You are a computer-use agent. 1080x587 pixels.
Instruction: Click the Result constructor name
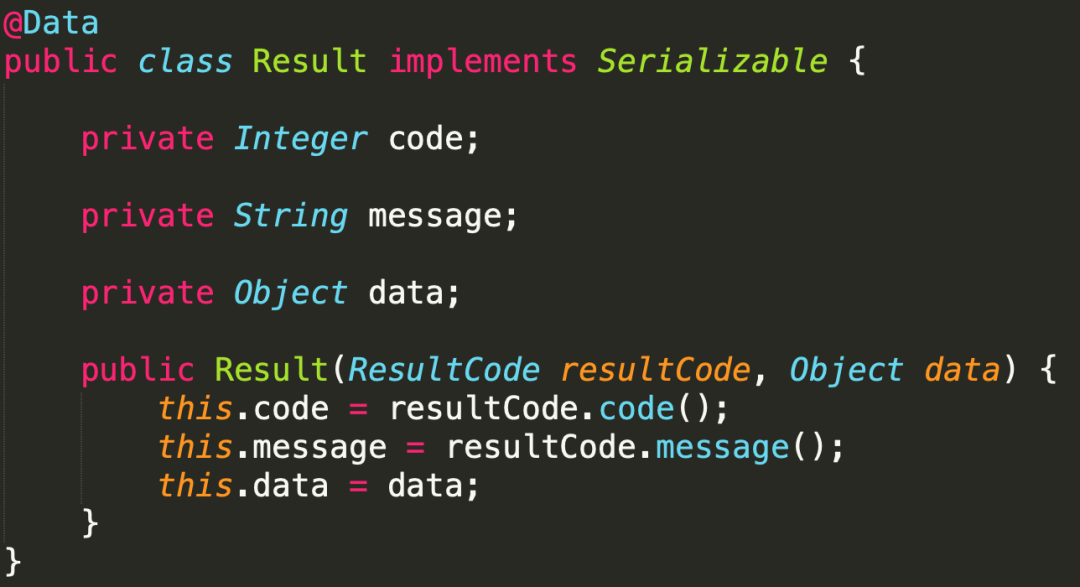tap(271, 370)
